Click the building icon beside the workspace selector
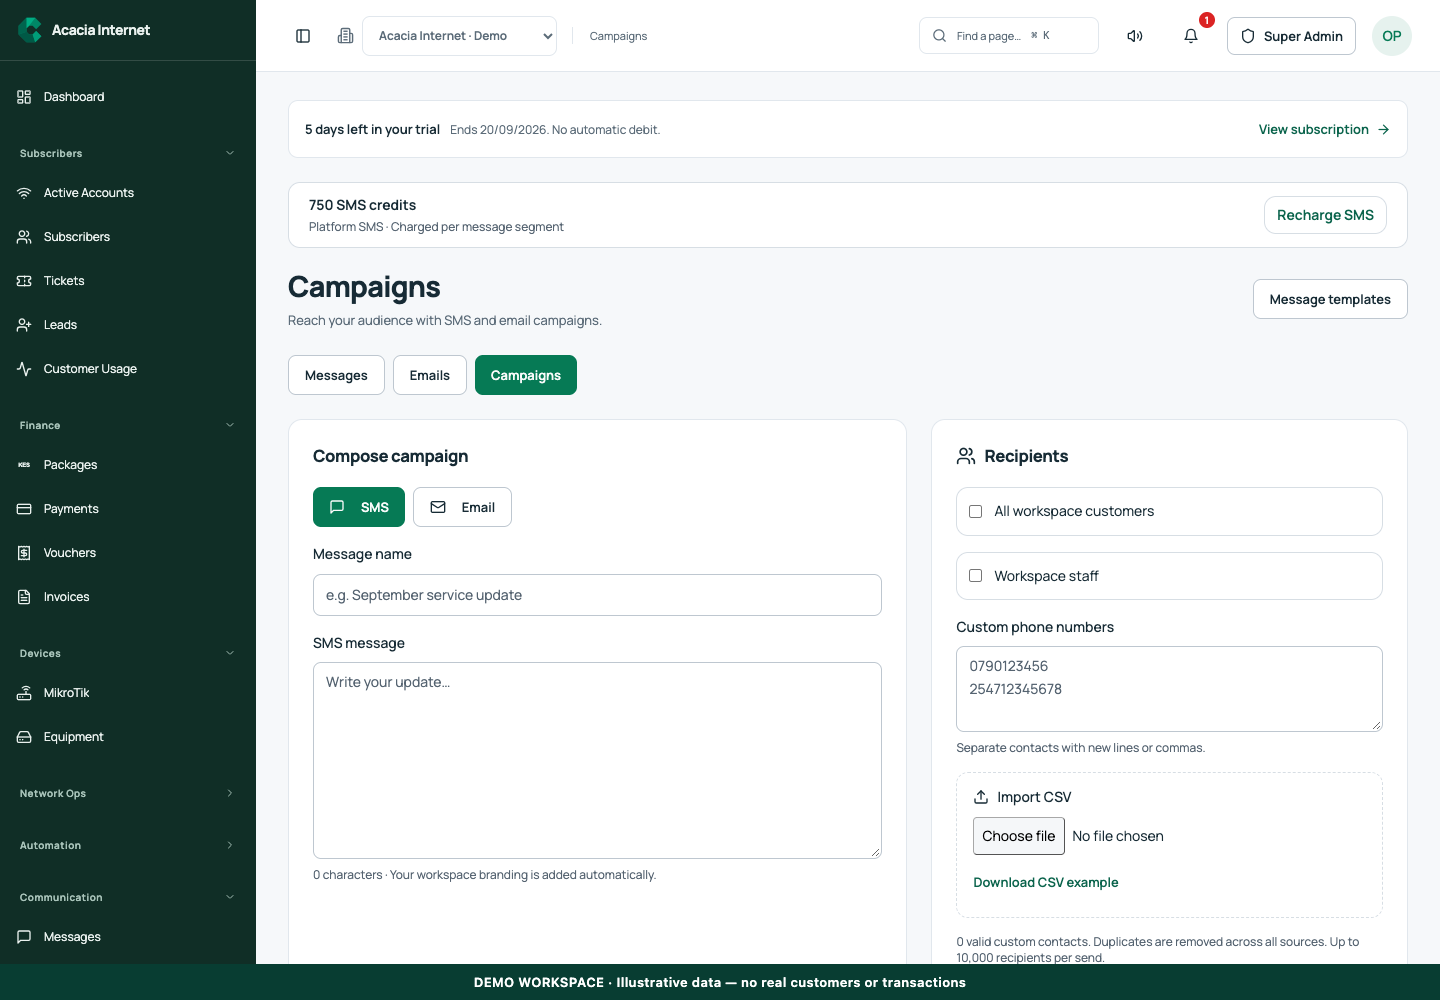 pos(345,36)
